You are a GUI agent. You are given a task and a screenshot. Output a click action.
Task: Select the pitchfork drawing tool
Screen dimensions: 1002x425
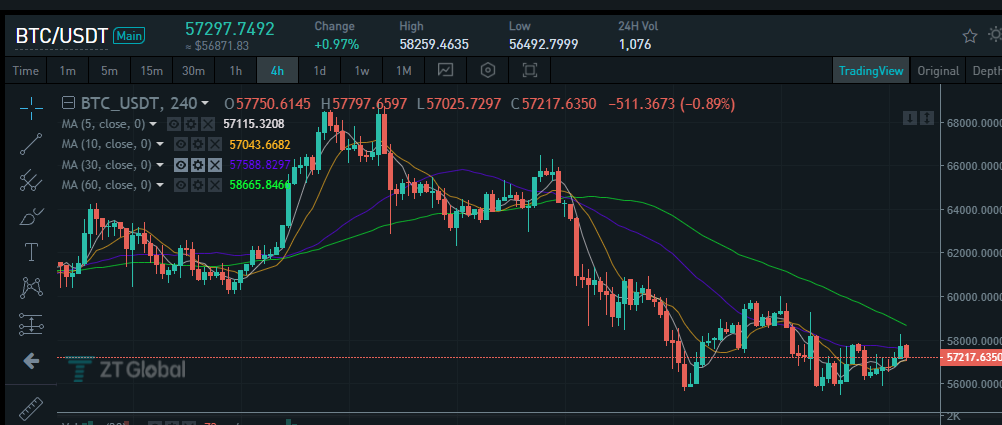point(31,181)
